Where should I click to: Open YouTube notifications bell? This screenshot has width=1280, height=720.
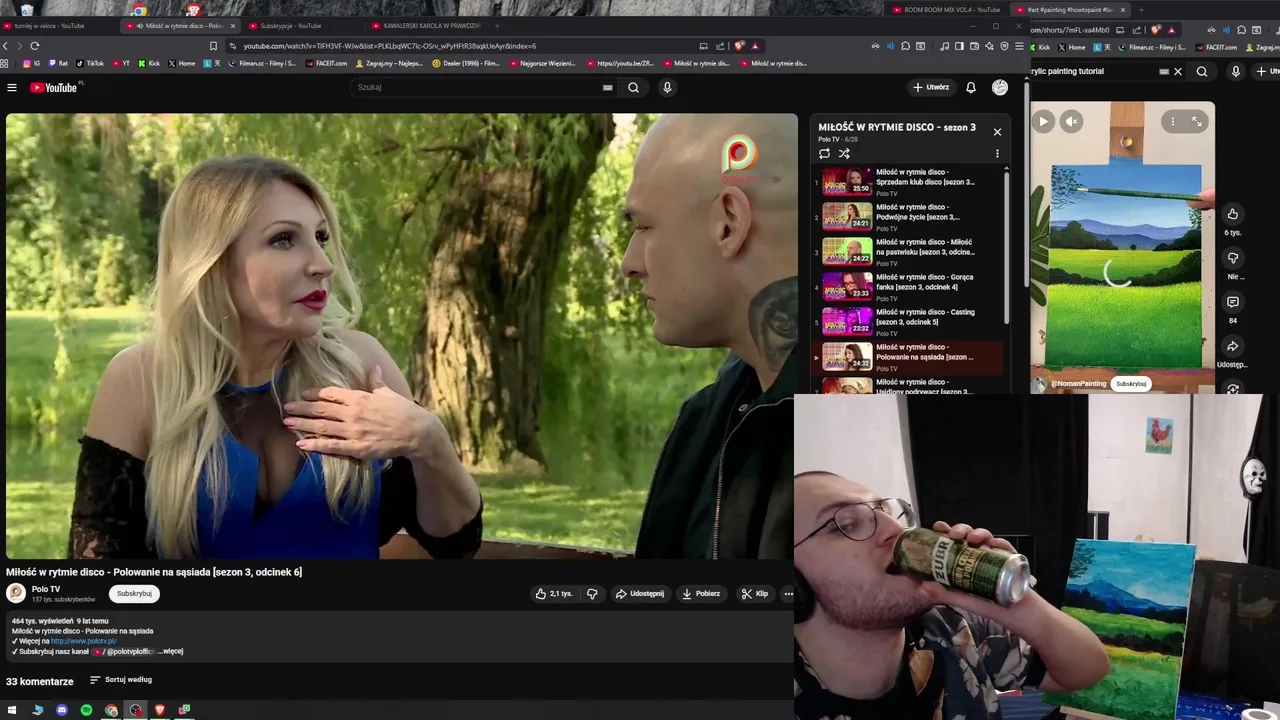click(970, 88)
